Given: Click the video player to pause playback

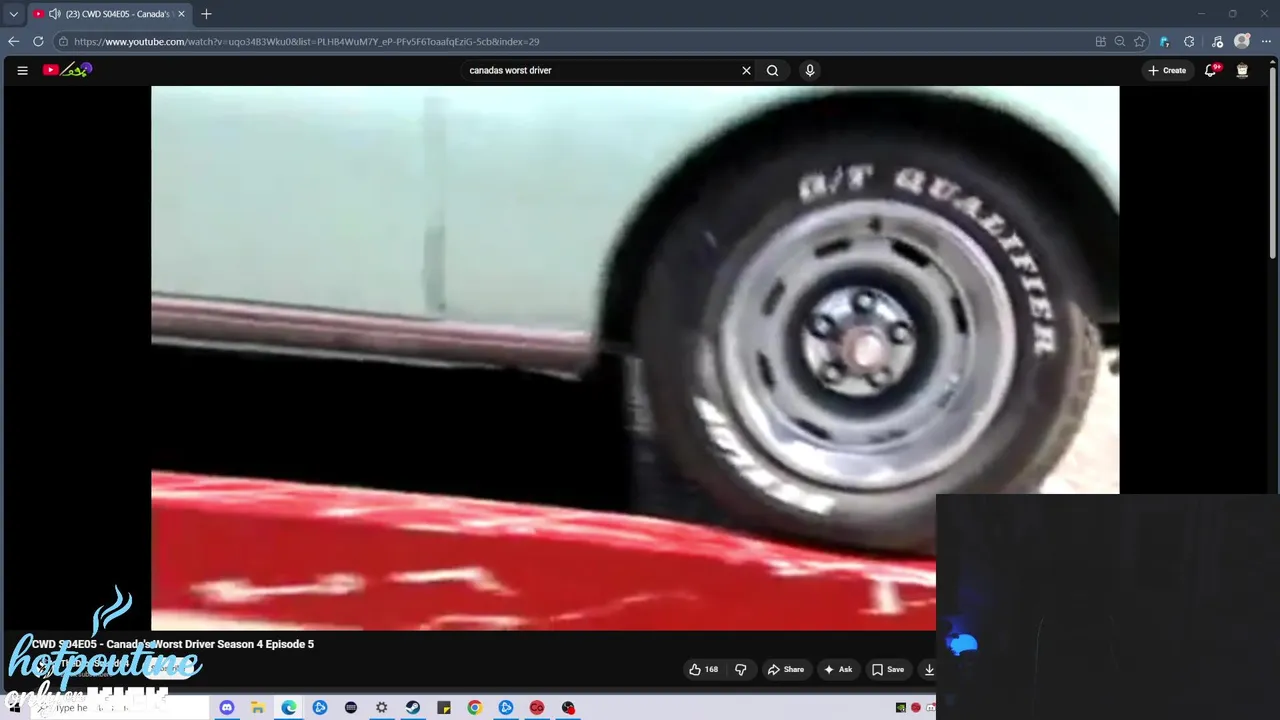Looking at the screenshot, I should [635, 358].
